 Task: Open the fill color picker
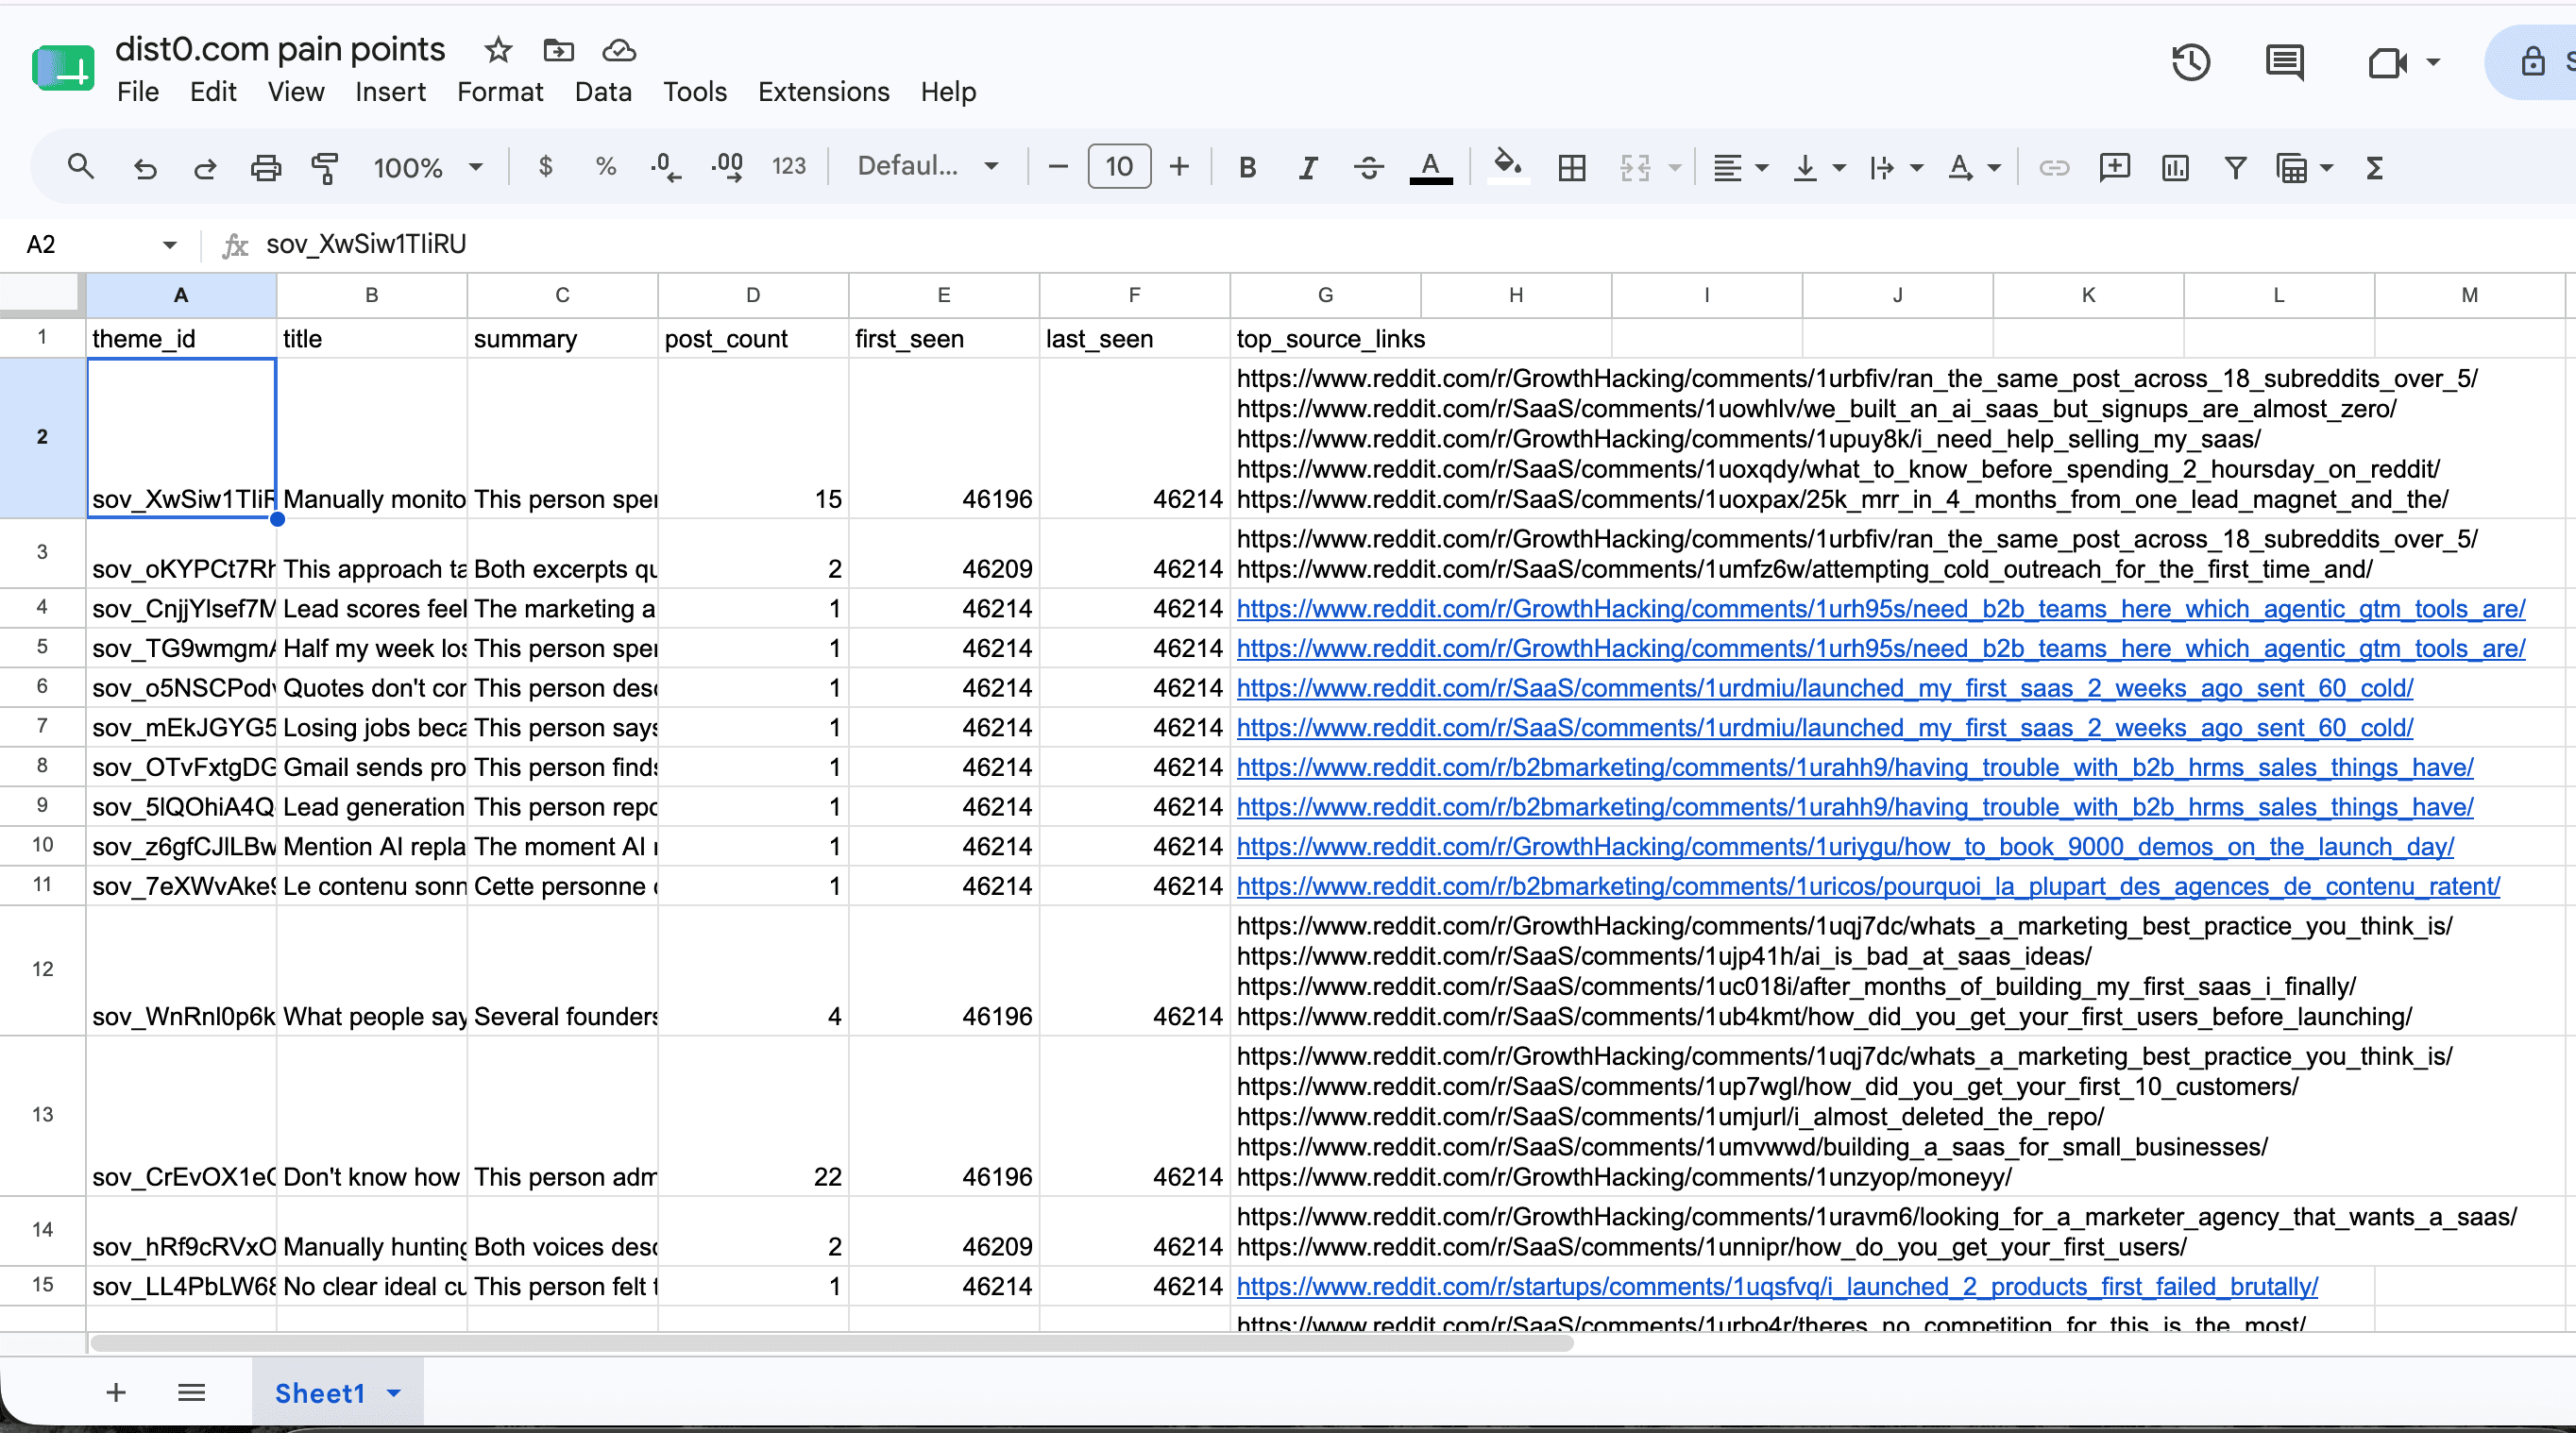pyautogui.click(x=1507, y=165)
